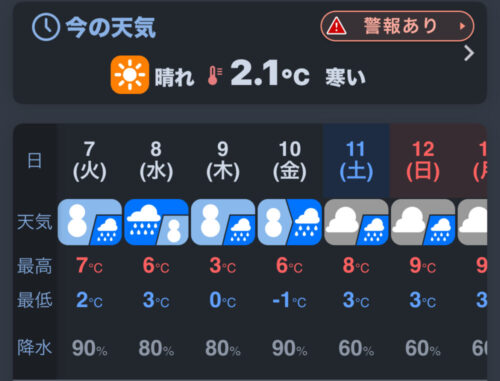
Task: Click the 今の天気 heading text
Action: point(111,27)
